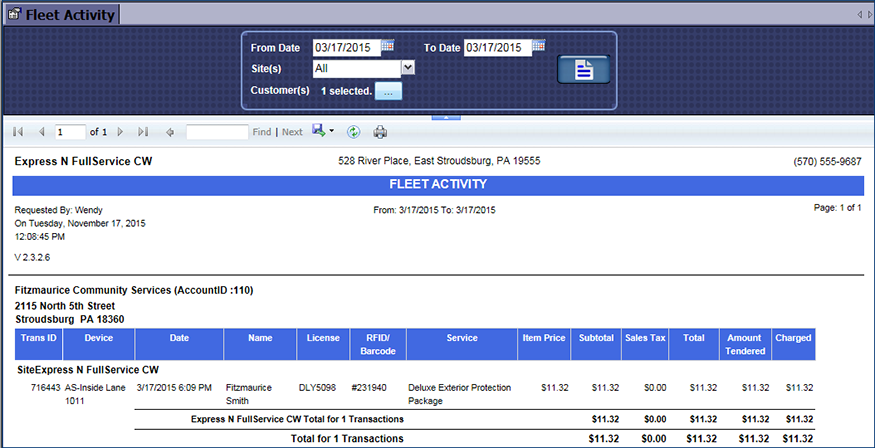Go to the first report page
875x448 pixels.
tap(19, 132)
